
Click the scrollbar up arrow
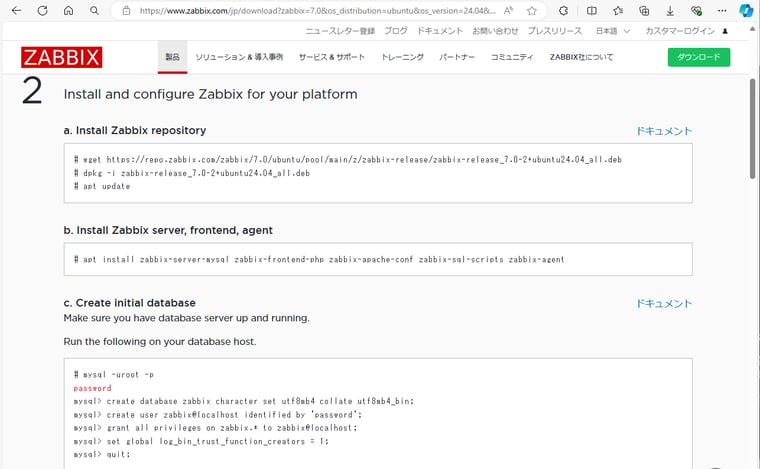point(752,29)
